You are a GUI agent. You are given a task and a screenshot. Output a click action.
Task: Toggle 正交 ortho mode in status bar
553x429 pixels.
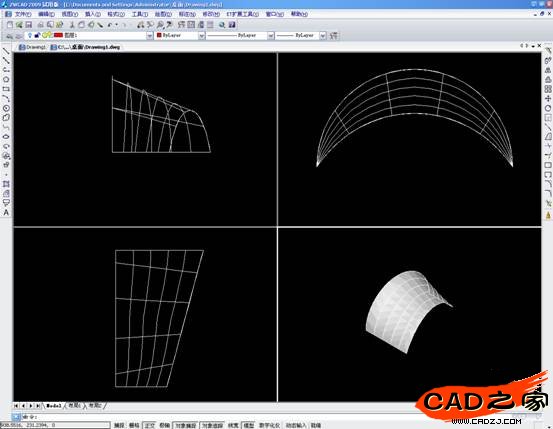[x=150, y=425]
